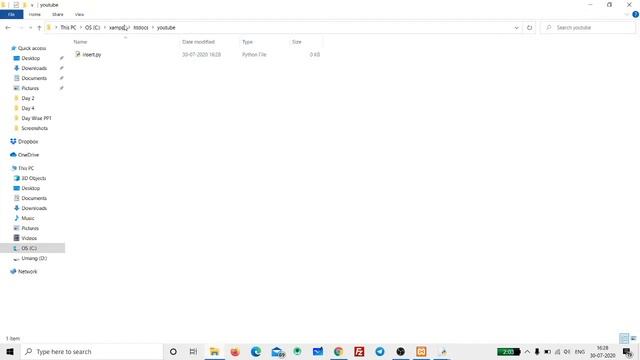Open Telegram from the taskbar

[380, 351]
